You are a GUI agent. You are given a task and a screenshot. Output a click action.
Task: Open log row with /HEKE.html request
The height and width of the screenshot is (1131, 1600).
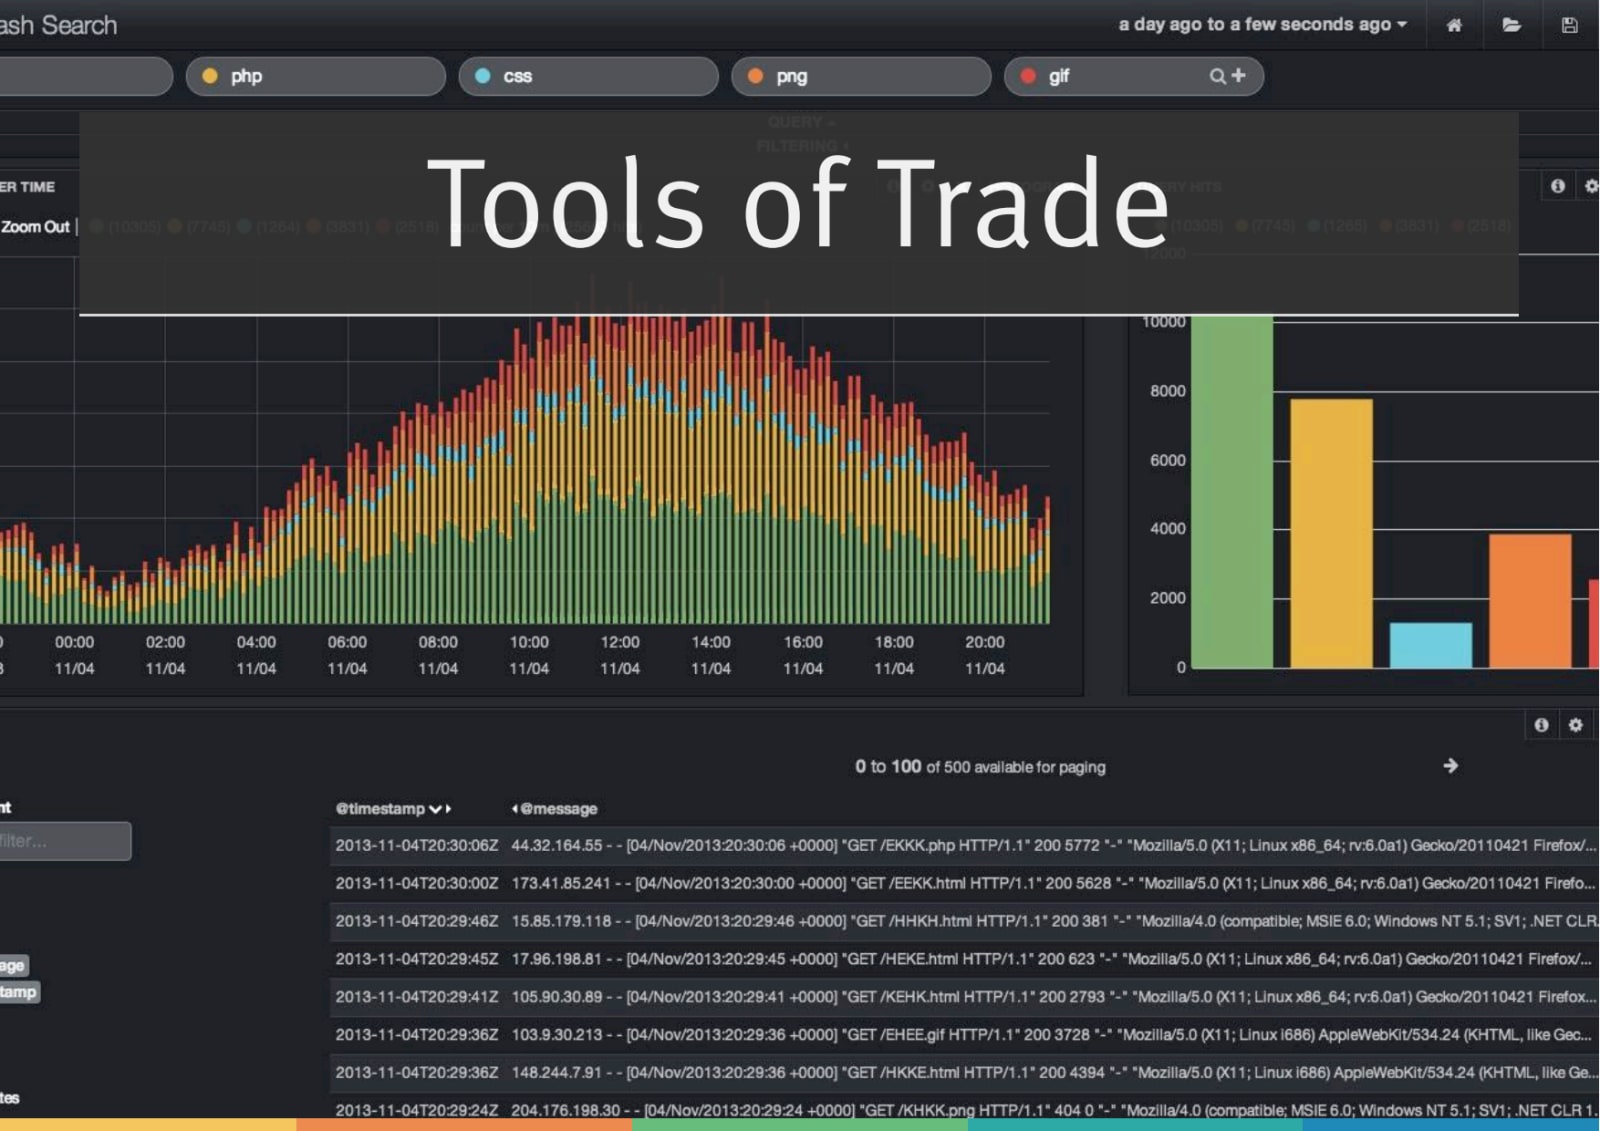[x=965, y=959]
